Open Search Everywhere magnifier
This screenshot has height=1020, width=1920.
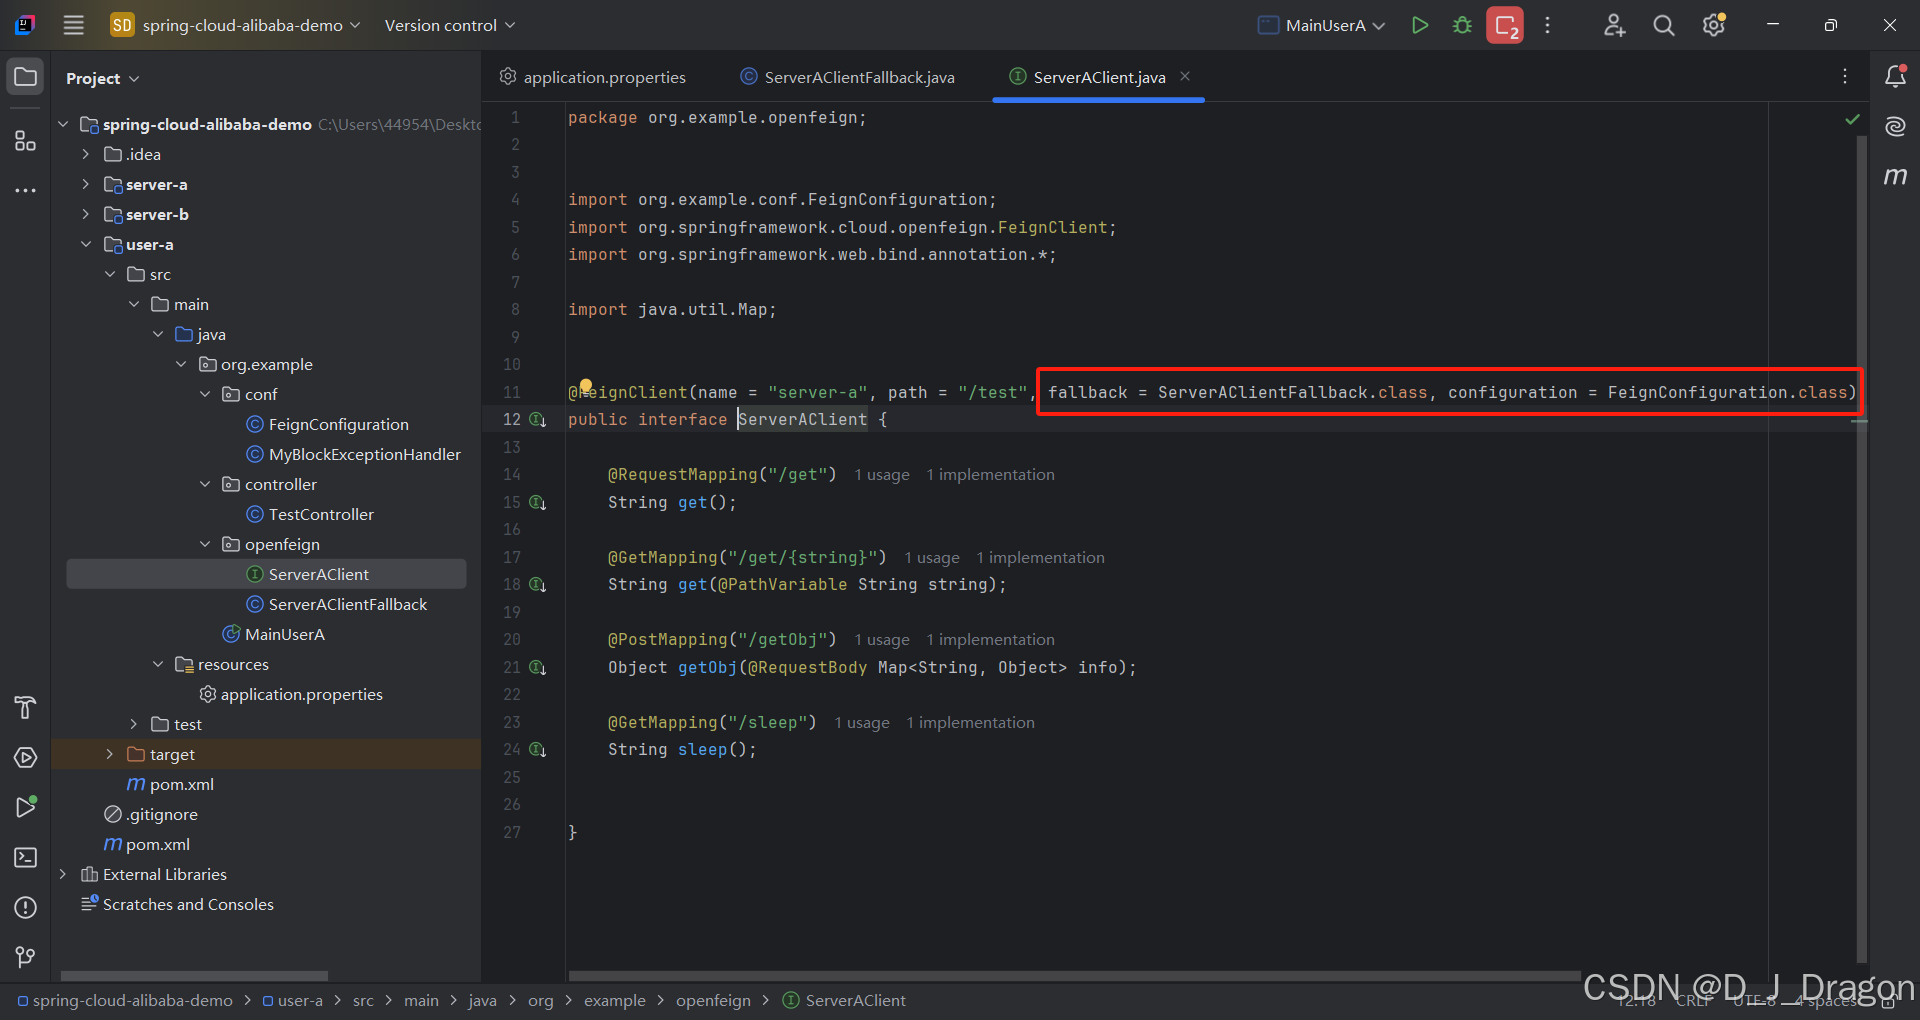pos(1663,25)
